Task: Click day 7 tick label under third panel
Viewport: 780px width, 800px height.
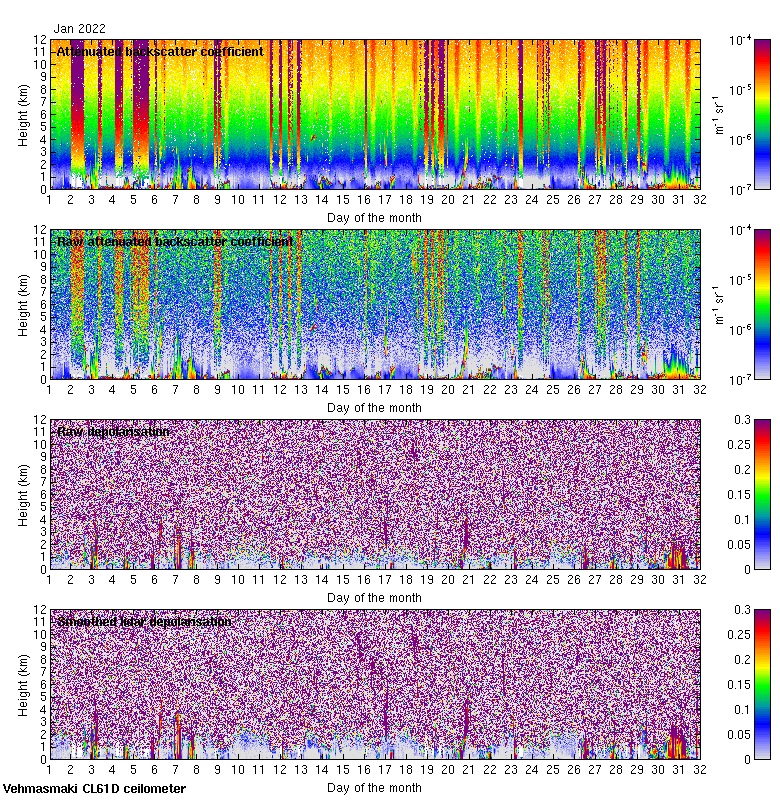Action: [175, 580]
